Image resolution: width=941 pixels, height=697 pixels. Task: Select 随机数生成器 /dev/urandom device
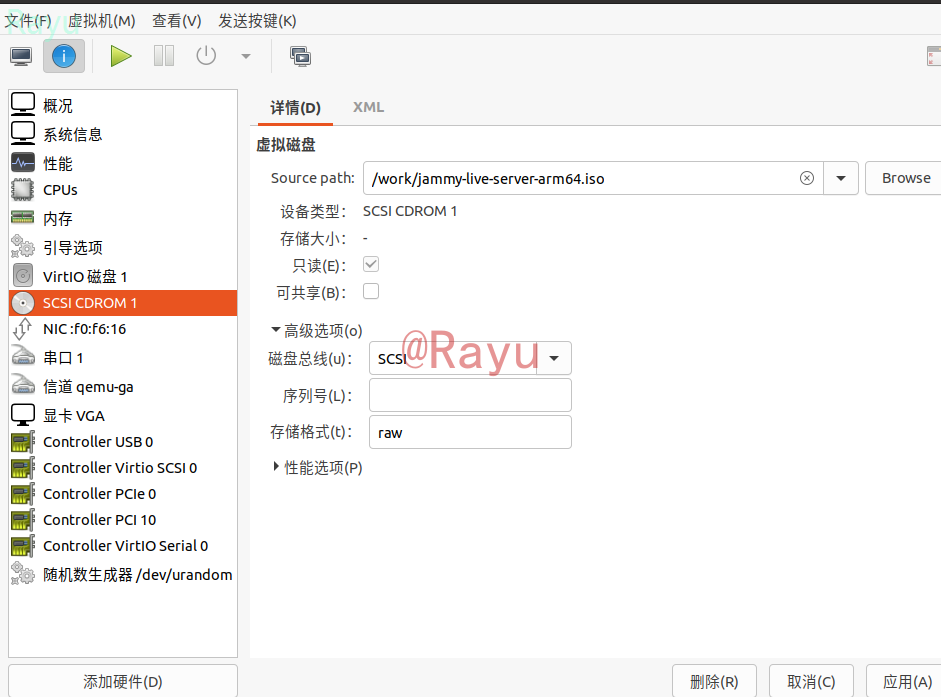(123, 575)
